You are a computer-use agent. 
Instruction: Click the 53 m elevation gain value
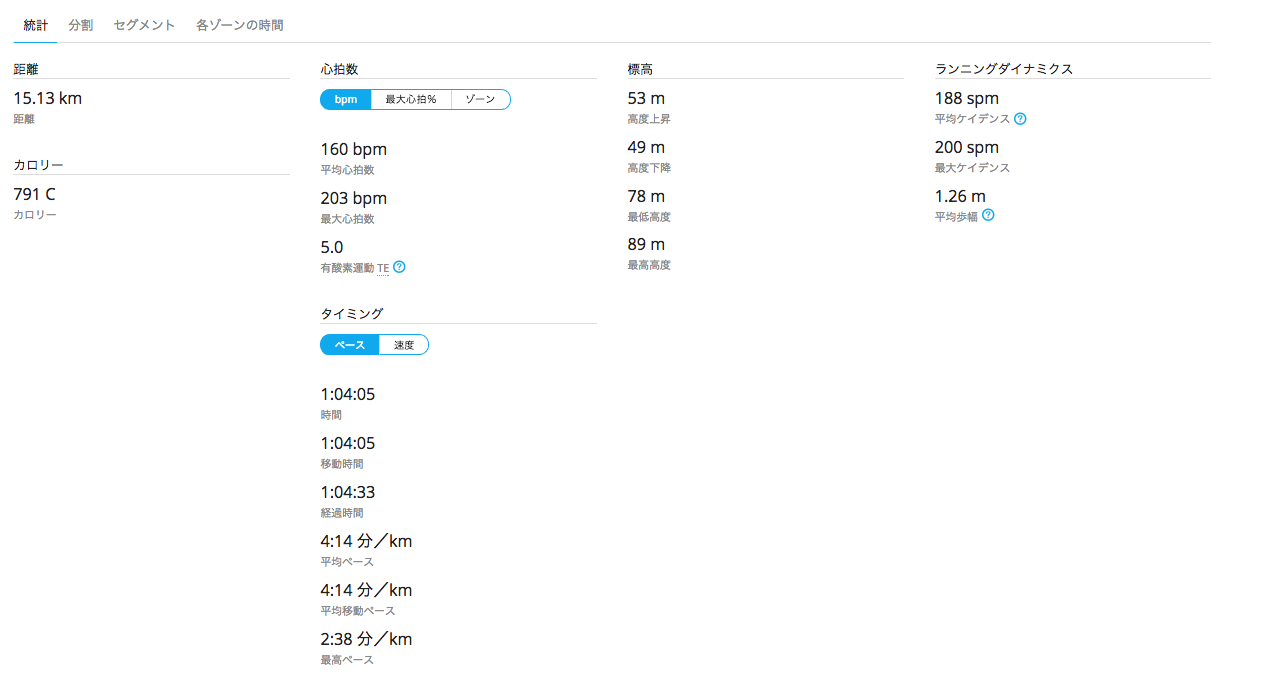(646, 98)
